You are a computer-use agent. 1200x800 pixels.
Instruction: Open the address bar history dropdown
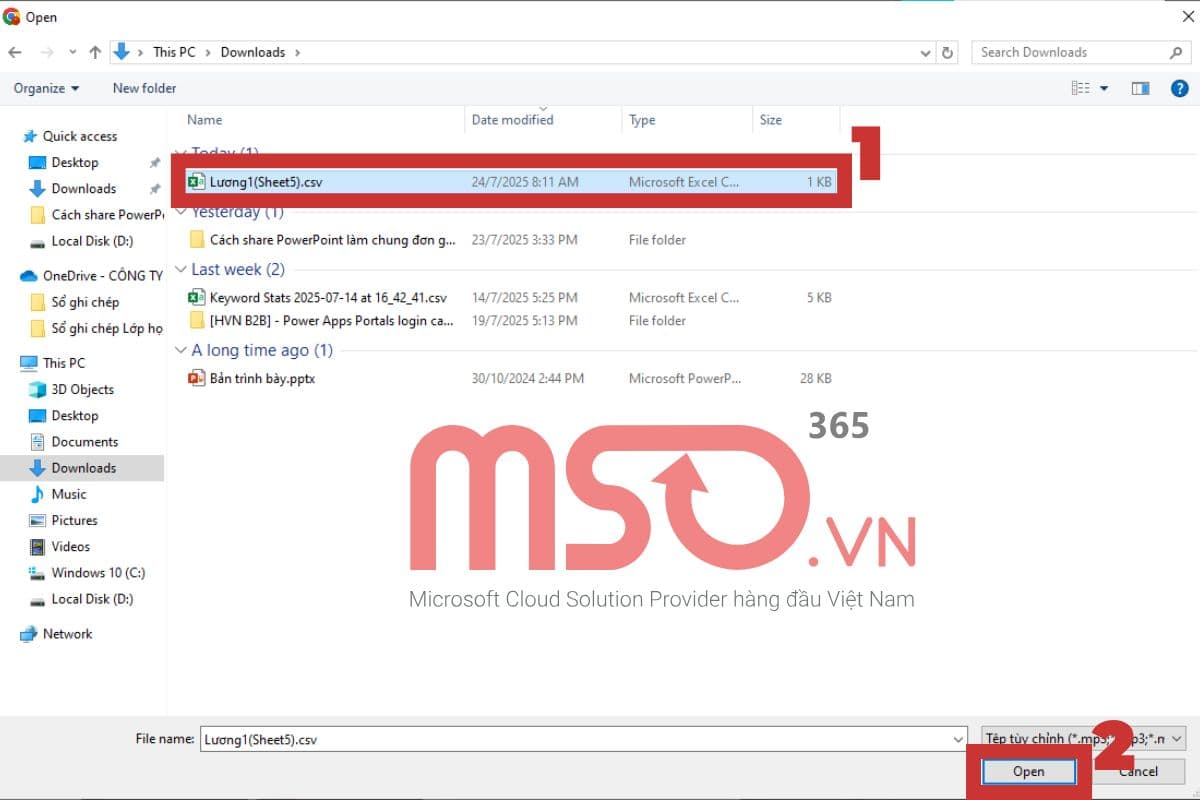[x=926, y=52]
